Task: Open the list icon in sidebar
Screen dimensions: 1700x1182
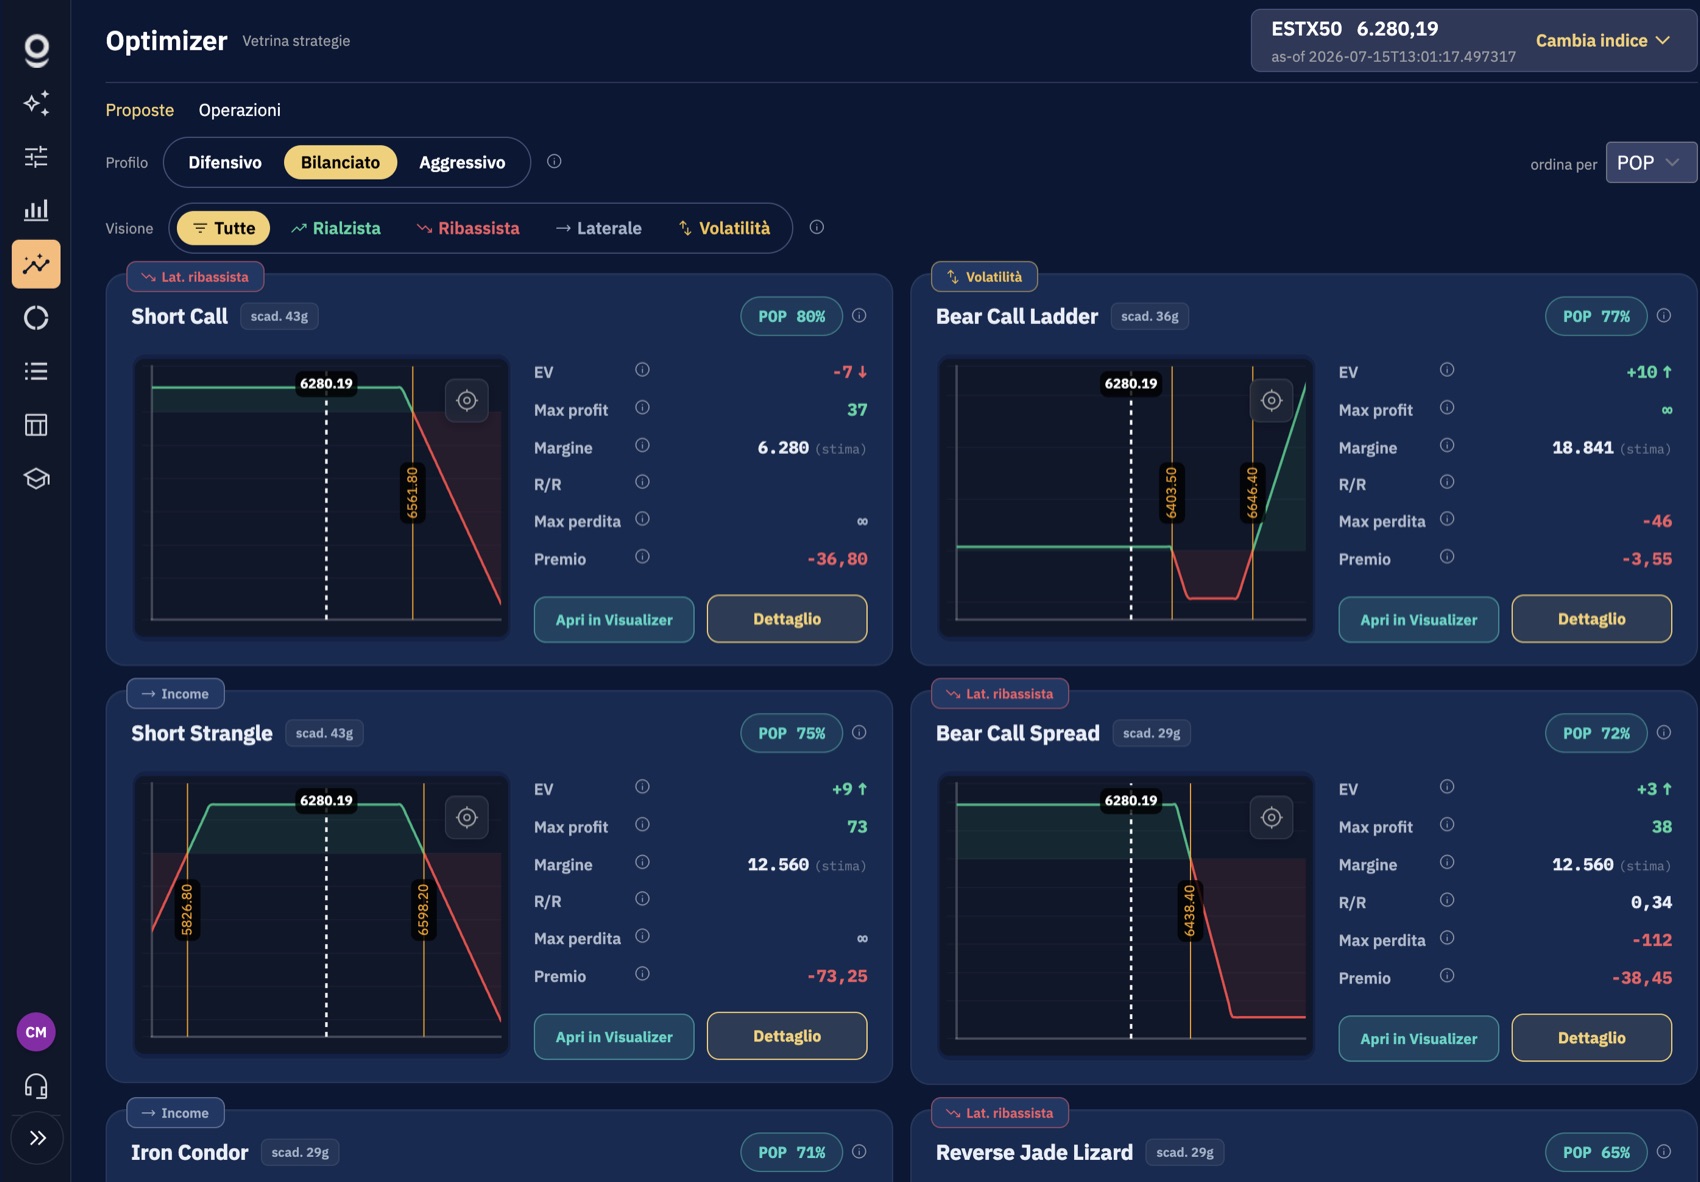Action: pyautogui.click(x=36, y=372)
